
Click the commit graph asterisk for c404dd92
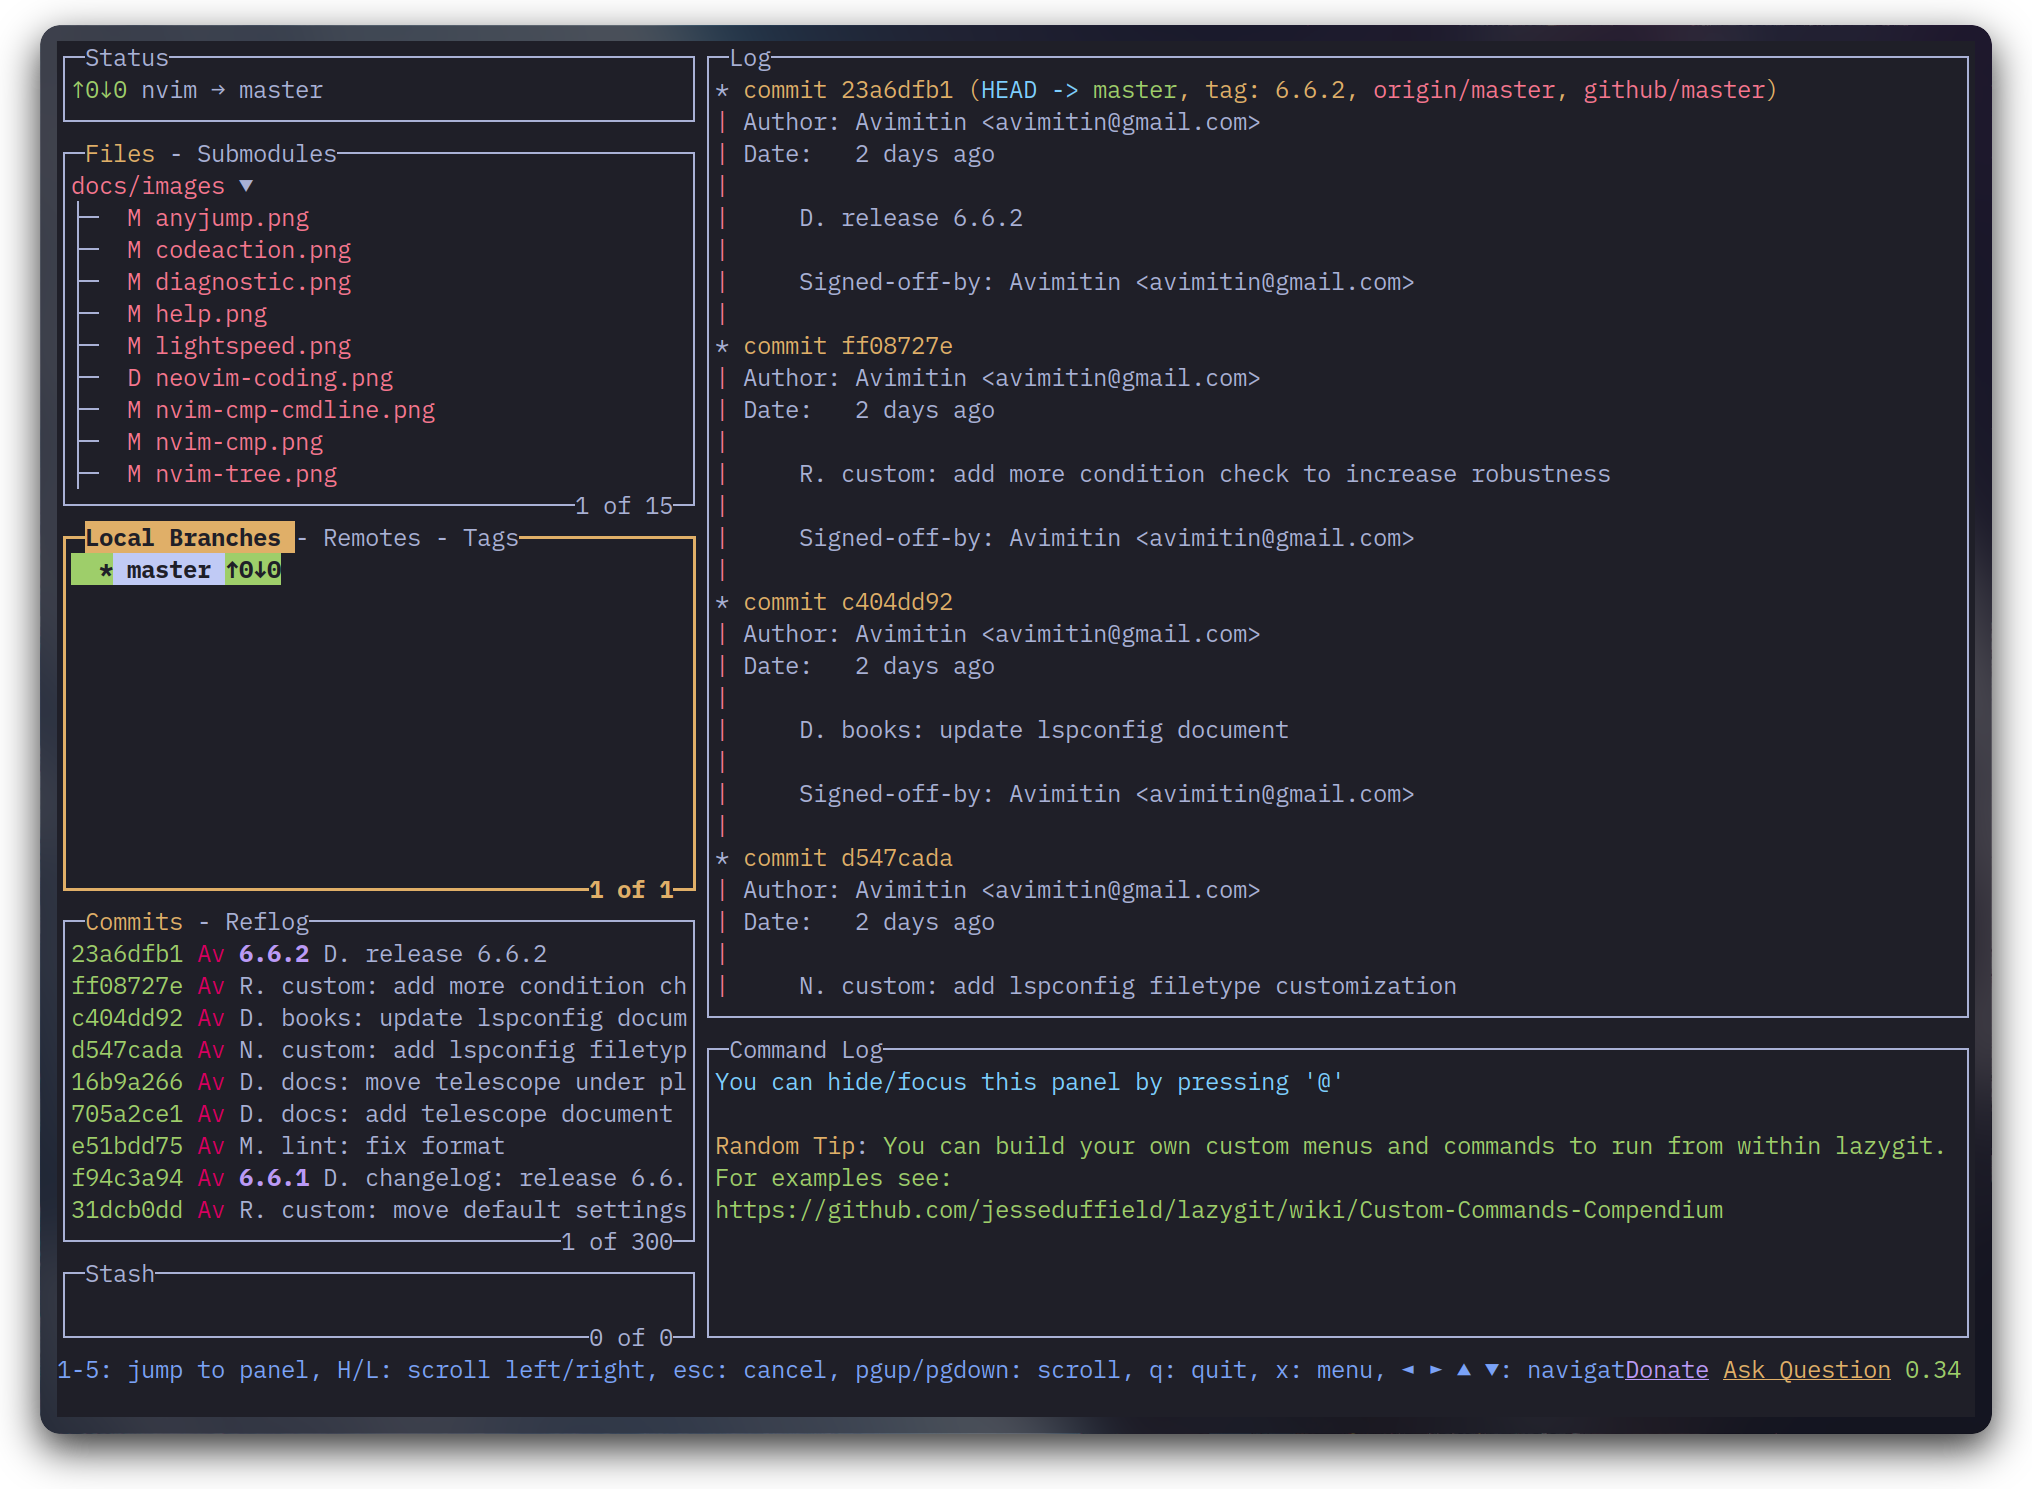point(722,602)
